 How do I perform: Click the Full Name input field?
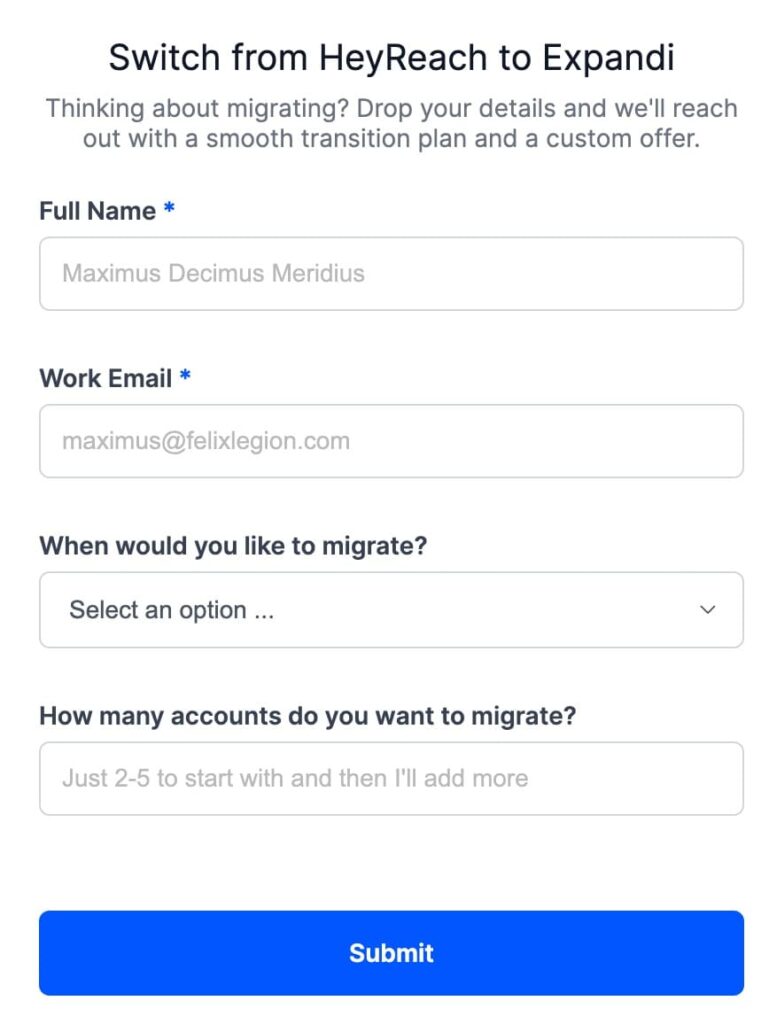click(391, 273)
